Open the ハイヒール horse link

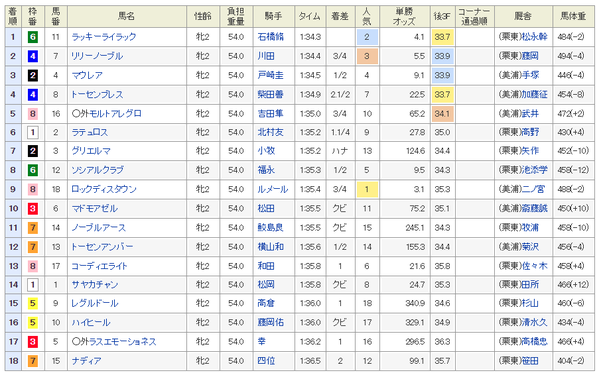91,322
